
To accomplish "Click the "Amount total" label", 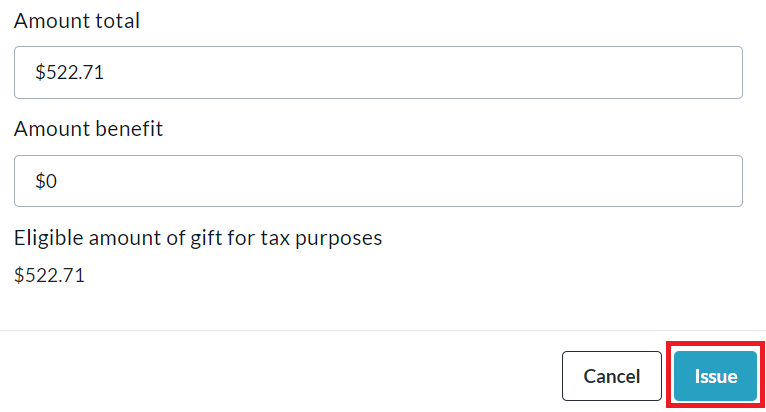I will coord(76,21).
